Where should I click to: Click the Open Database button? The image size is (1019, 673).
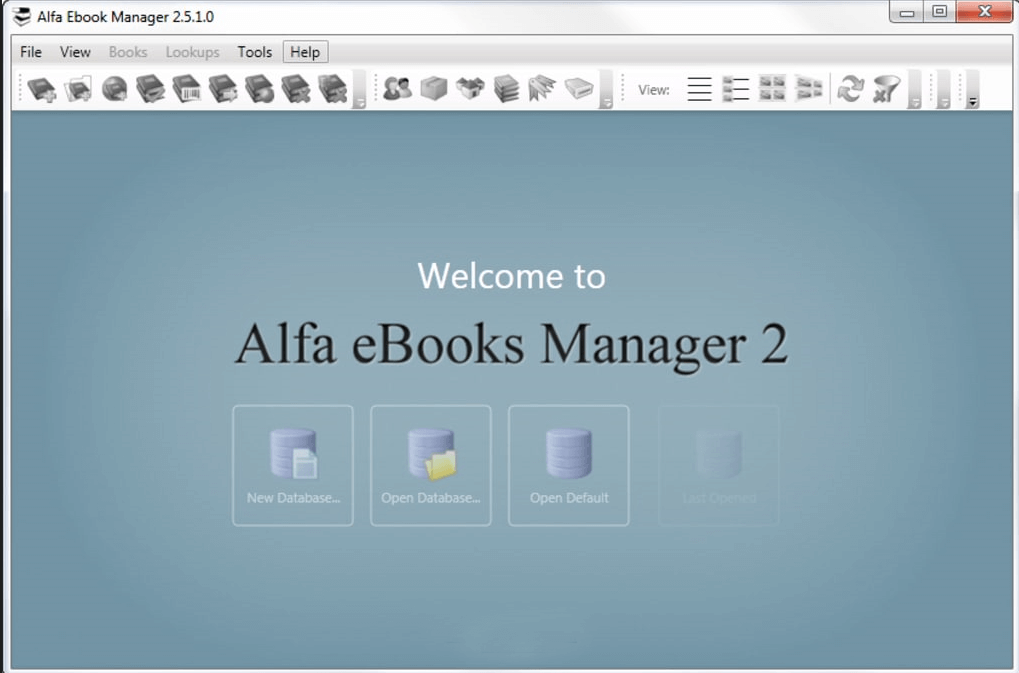pos(431,465)
